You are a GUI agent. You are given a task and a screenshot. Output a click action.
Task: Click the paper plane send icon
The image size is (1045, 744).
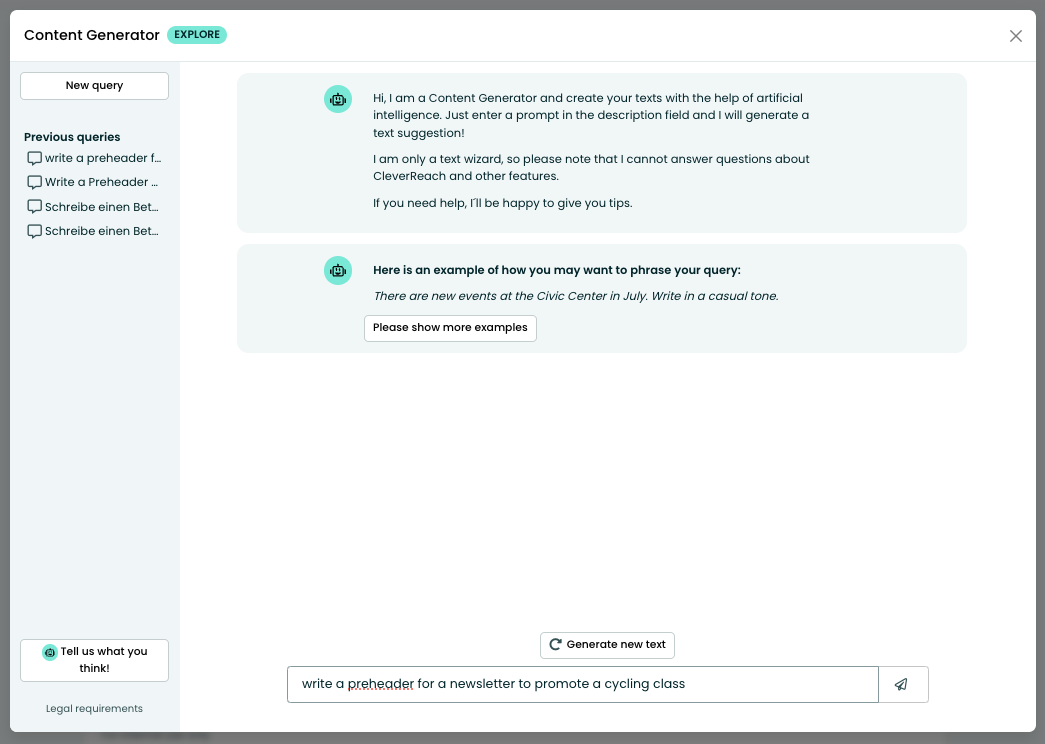click(902, 685)
